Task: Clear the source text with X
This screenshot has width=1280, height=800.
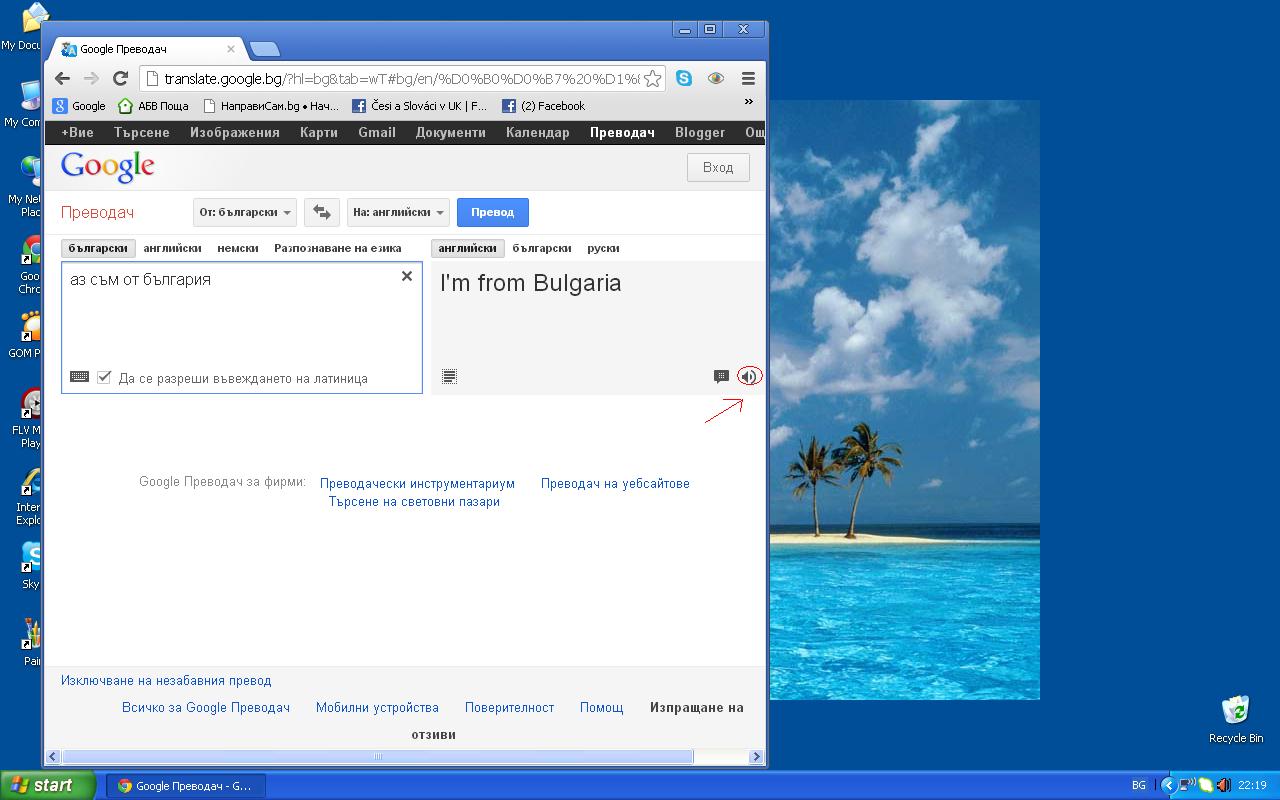Action: tap(407, 276)
